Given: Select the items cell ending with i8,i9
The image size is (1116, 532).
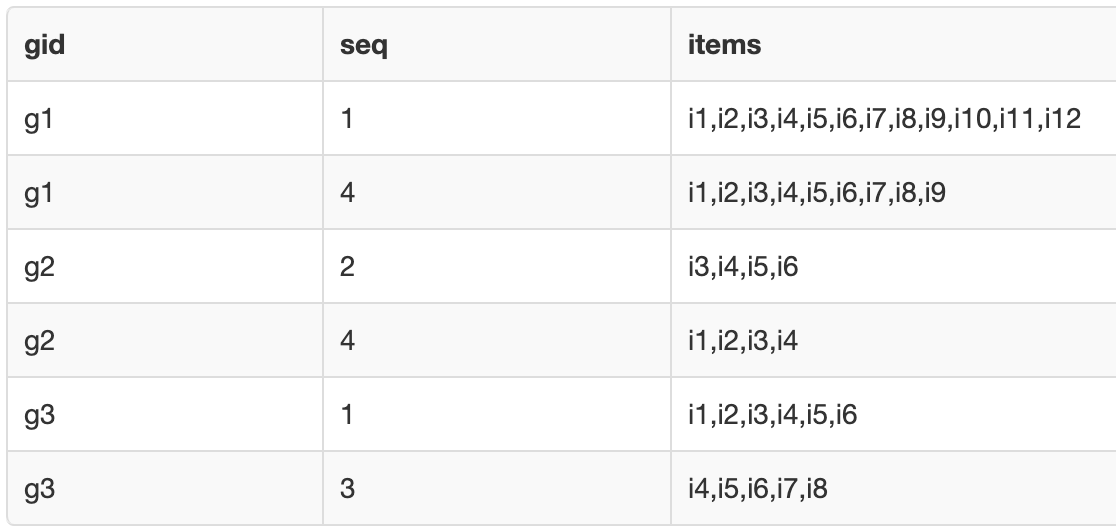Looking at the screenshot, I should 816,194.
